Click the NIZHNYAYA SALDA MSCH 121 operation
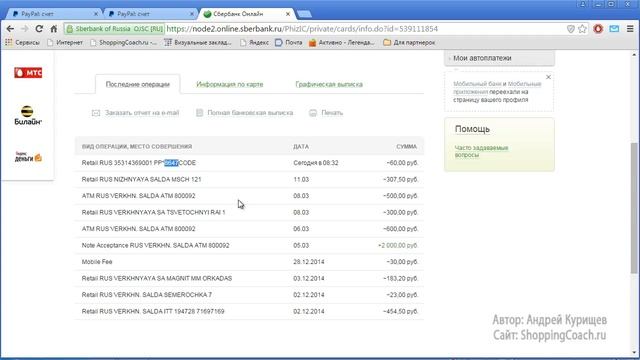This screenshot has width=640, height=360. coord(141,180)
